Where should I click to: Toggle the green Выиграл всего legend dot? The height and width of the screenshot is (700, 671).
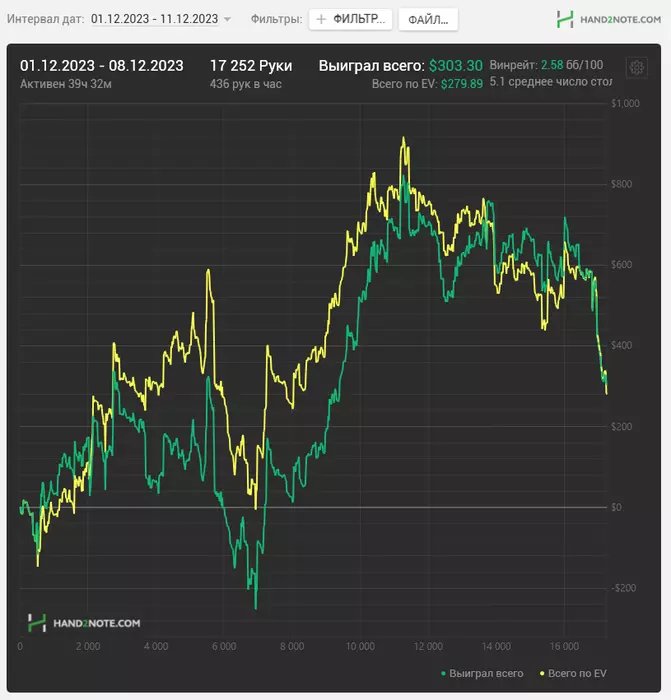[443, 673]
